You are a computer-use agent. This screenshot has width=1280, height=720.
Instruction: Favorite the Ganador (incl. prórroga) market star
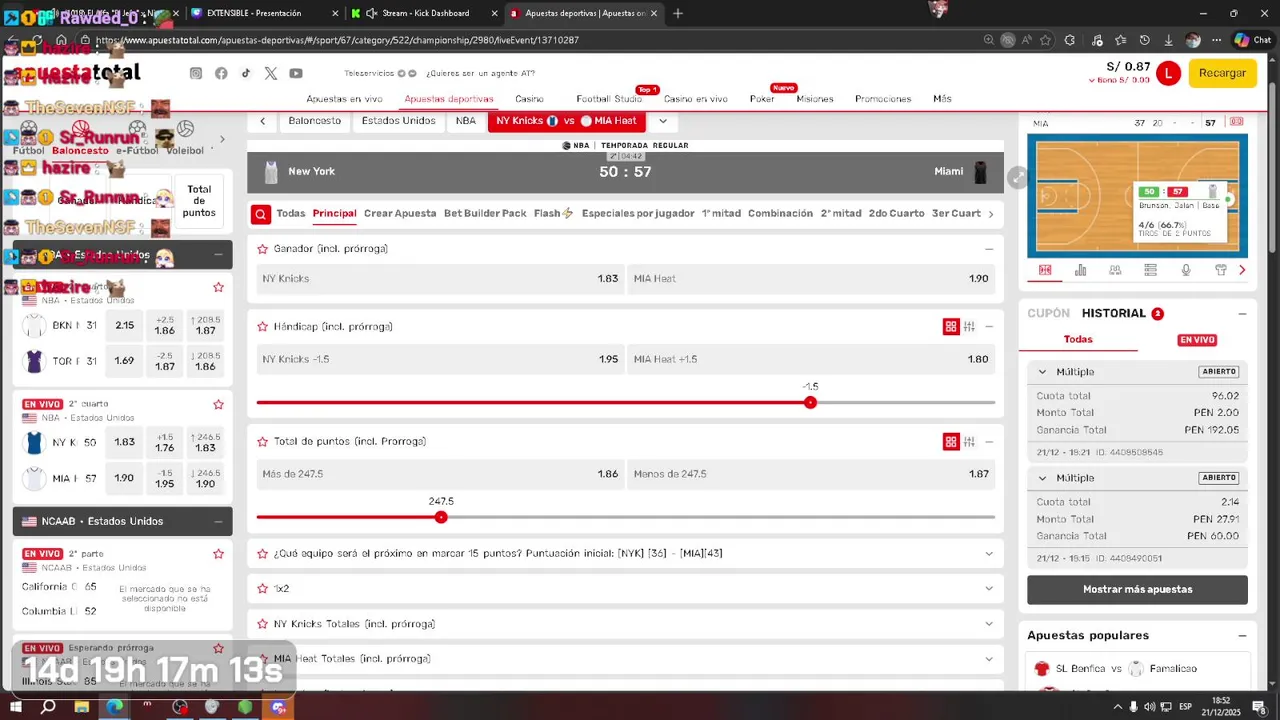263,249
